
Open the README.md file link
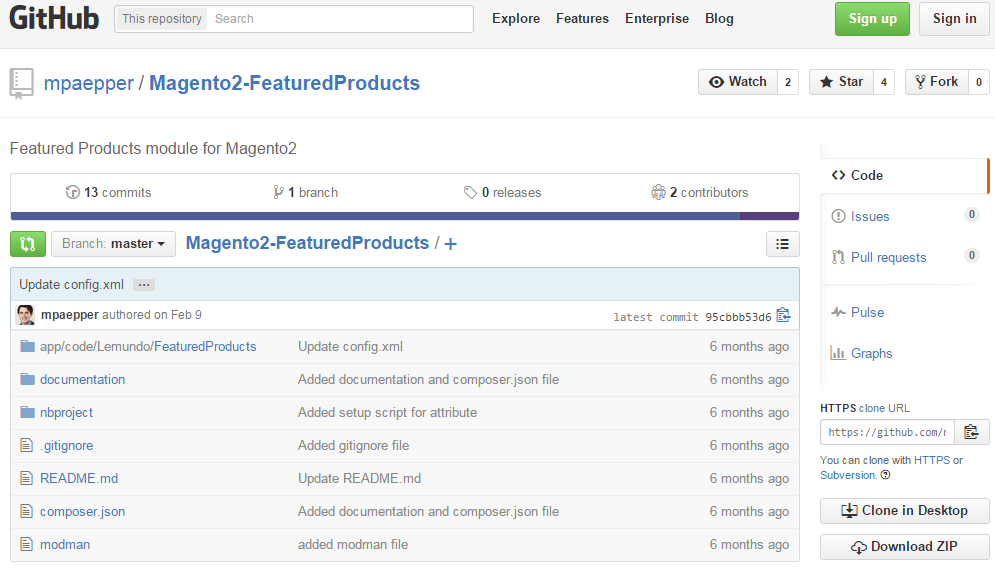pyautogui.click(x=79, y=478)
